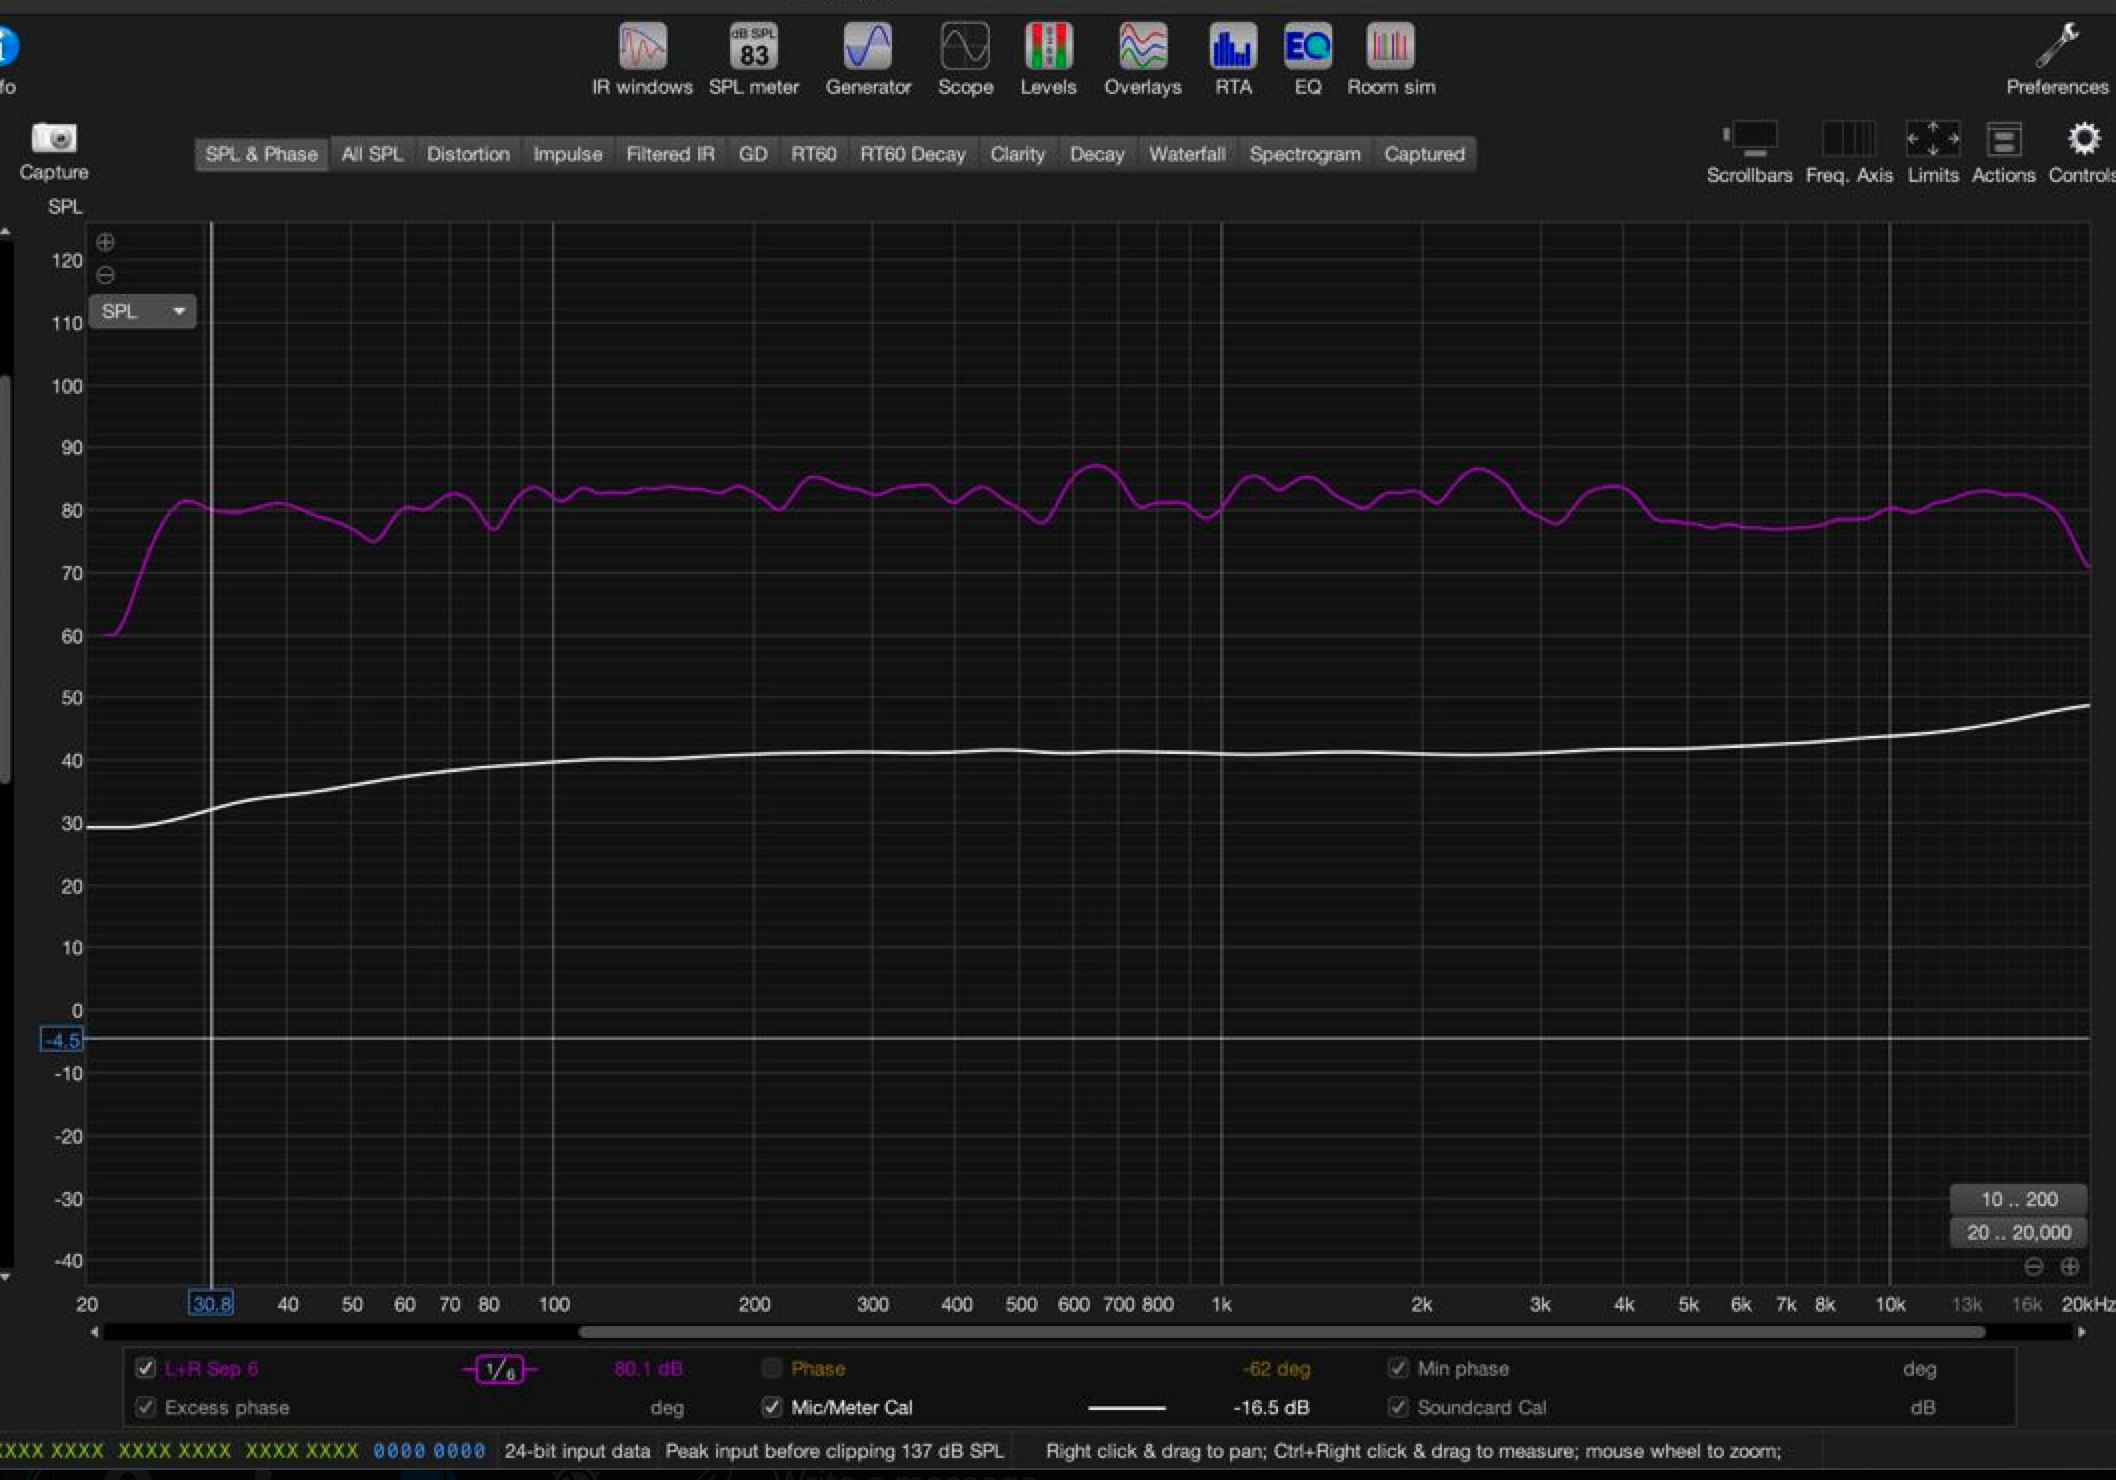Open the Levels meter
The height and width of the screenshot is (1480, 2116).
click(x=1048, y=59)
